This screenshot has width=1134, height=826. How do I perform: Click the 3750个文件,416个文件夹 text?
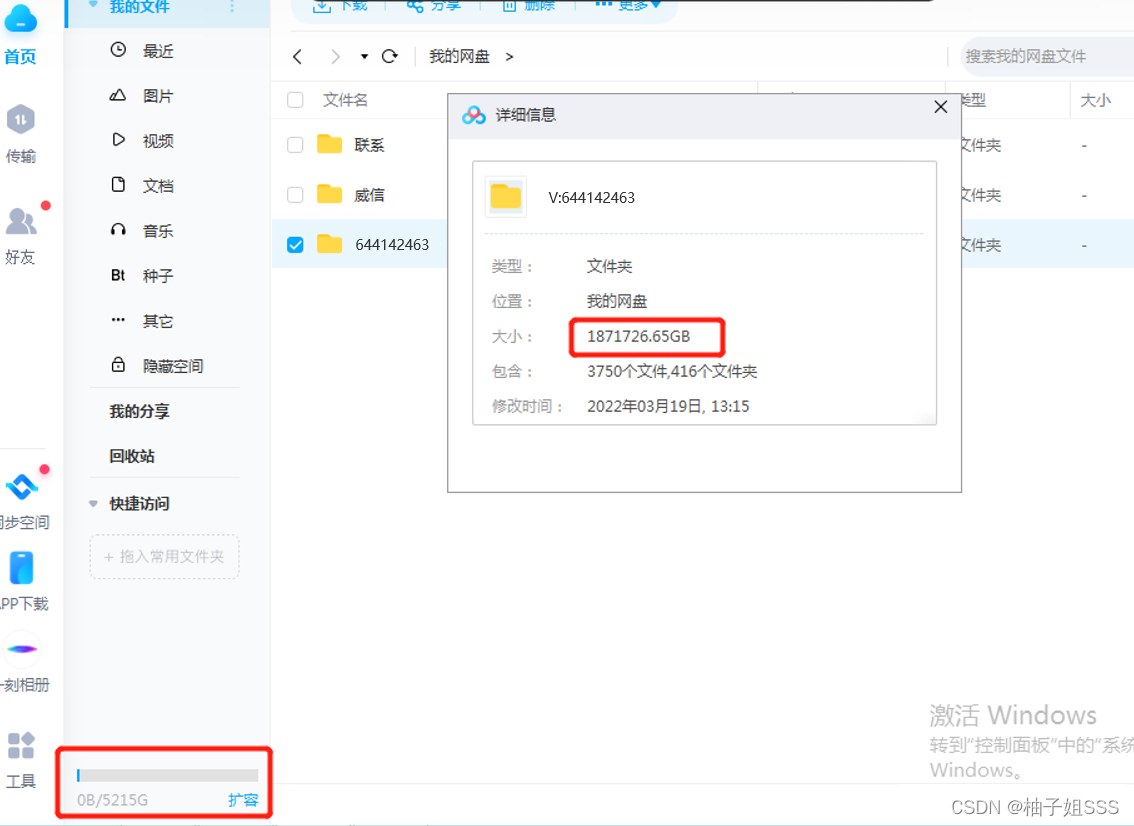pos(672,371)
